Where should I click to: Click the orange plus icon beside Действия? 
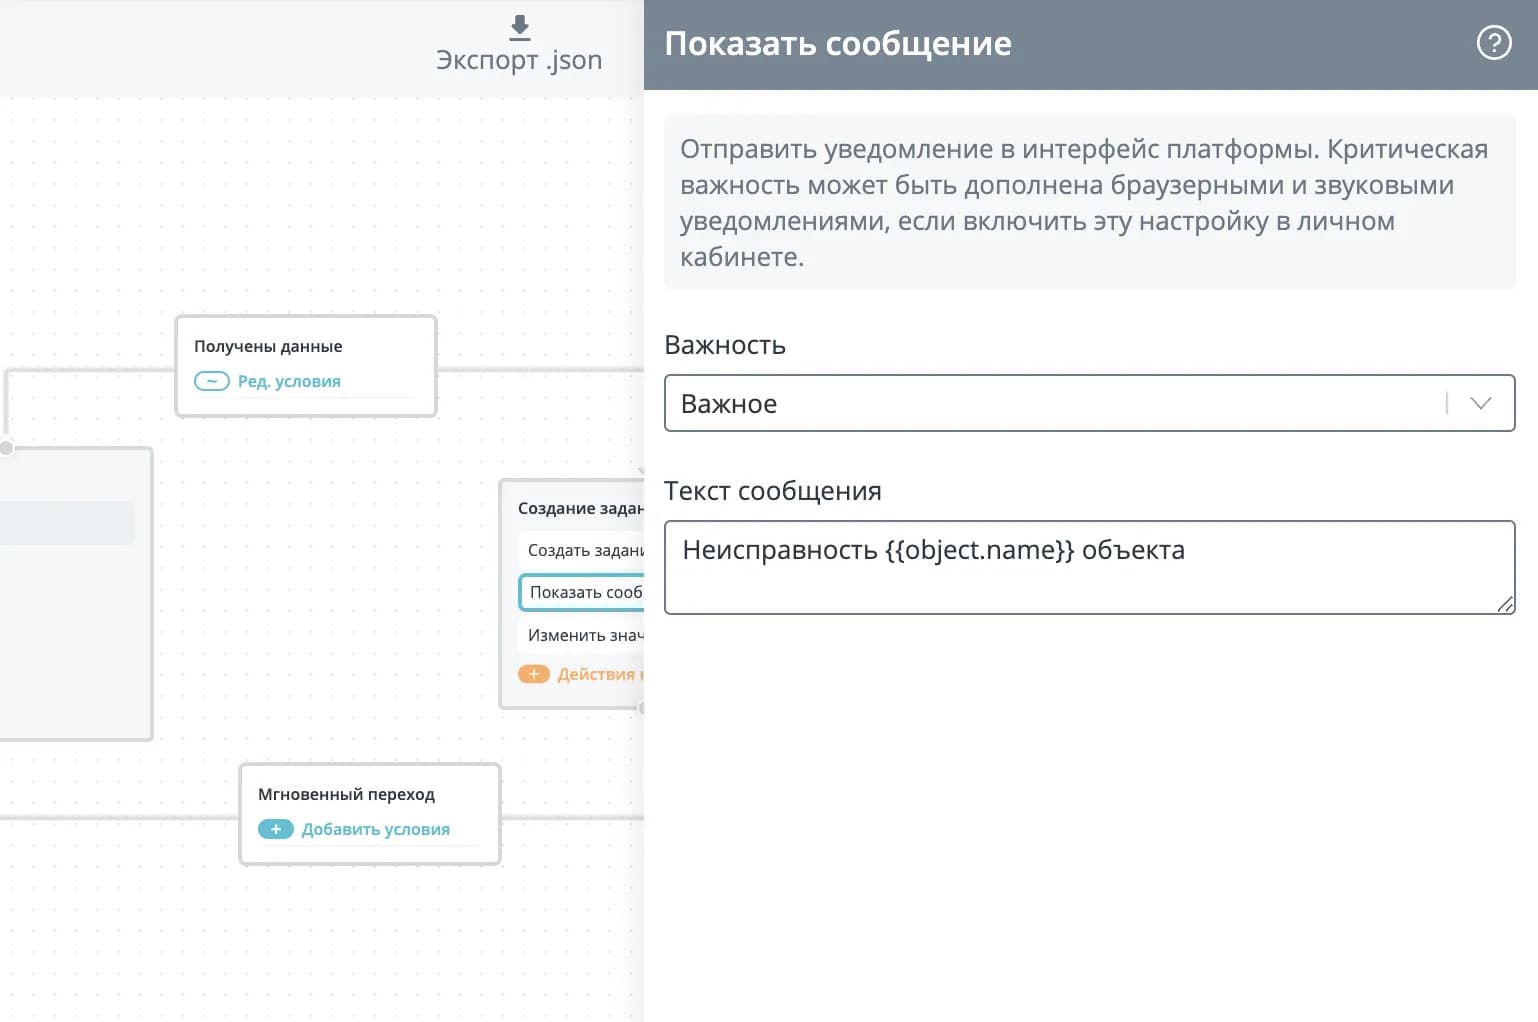(x=534, y=674)
